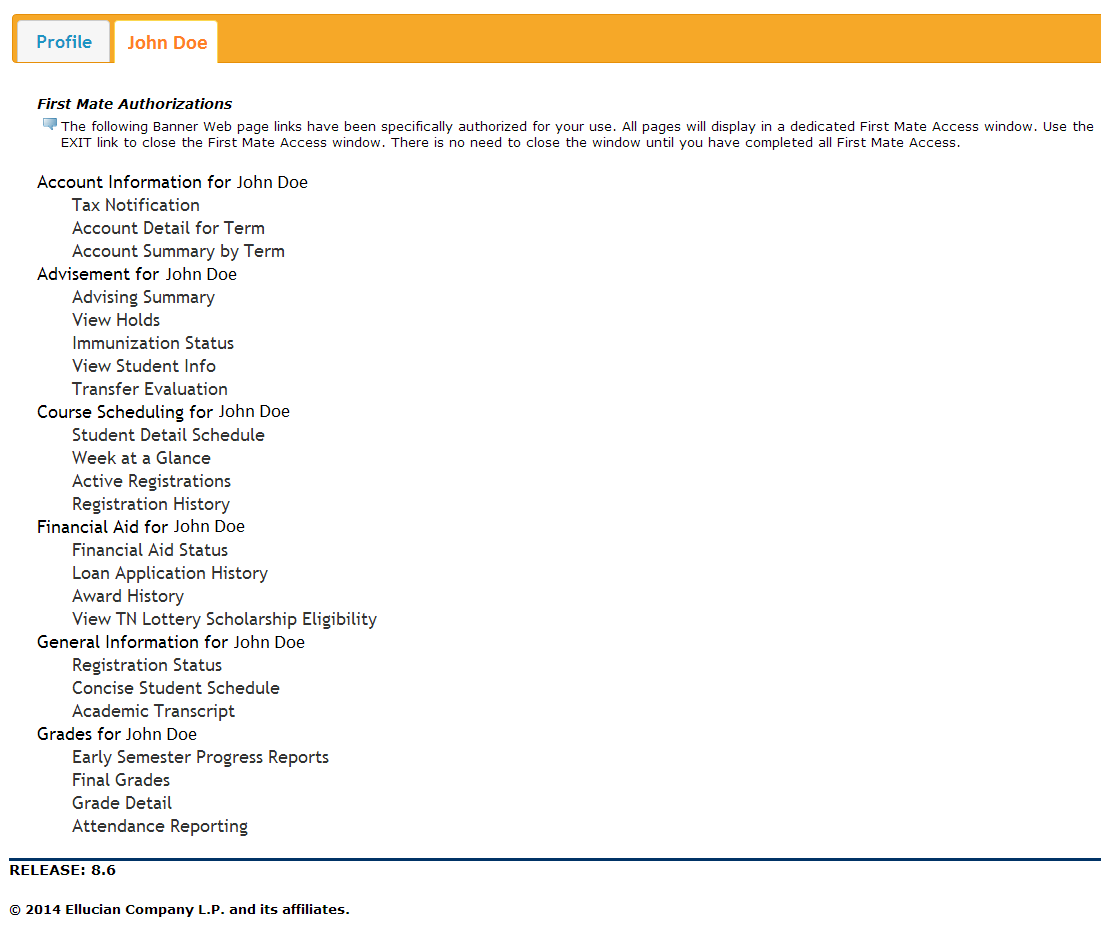Viewport: 1101px width, 925px height.
Task: Open the Advising Summary page
Action: coord(143,297)
